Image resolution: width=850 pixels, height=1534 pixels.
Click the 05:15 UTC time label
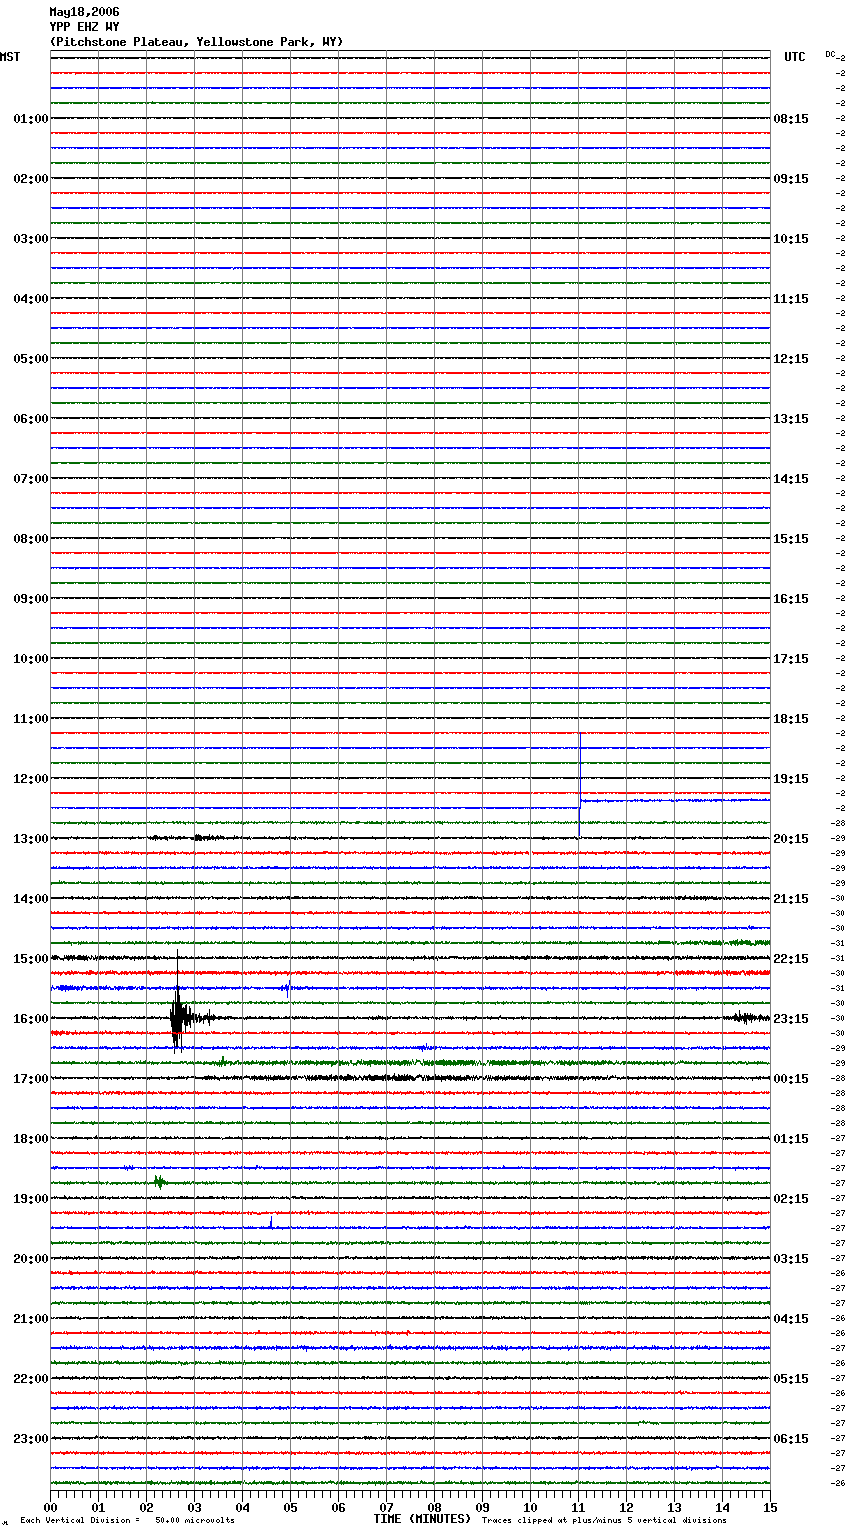[791, 1379]
